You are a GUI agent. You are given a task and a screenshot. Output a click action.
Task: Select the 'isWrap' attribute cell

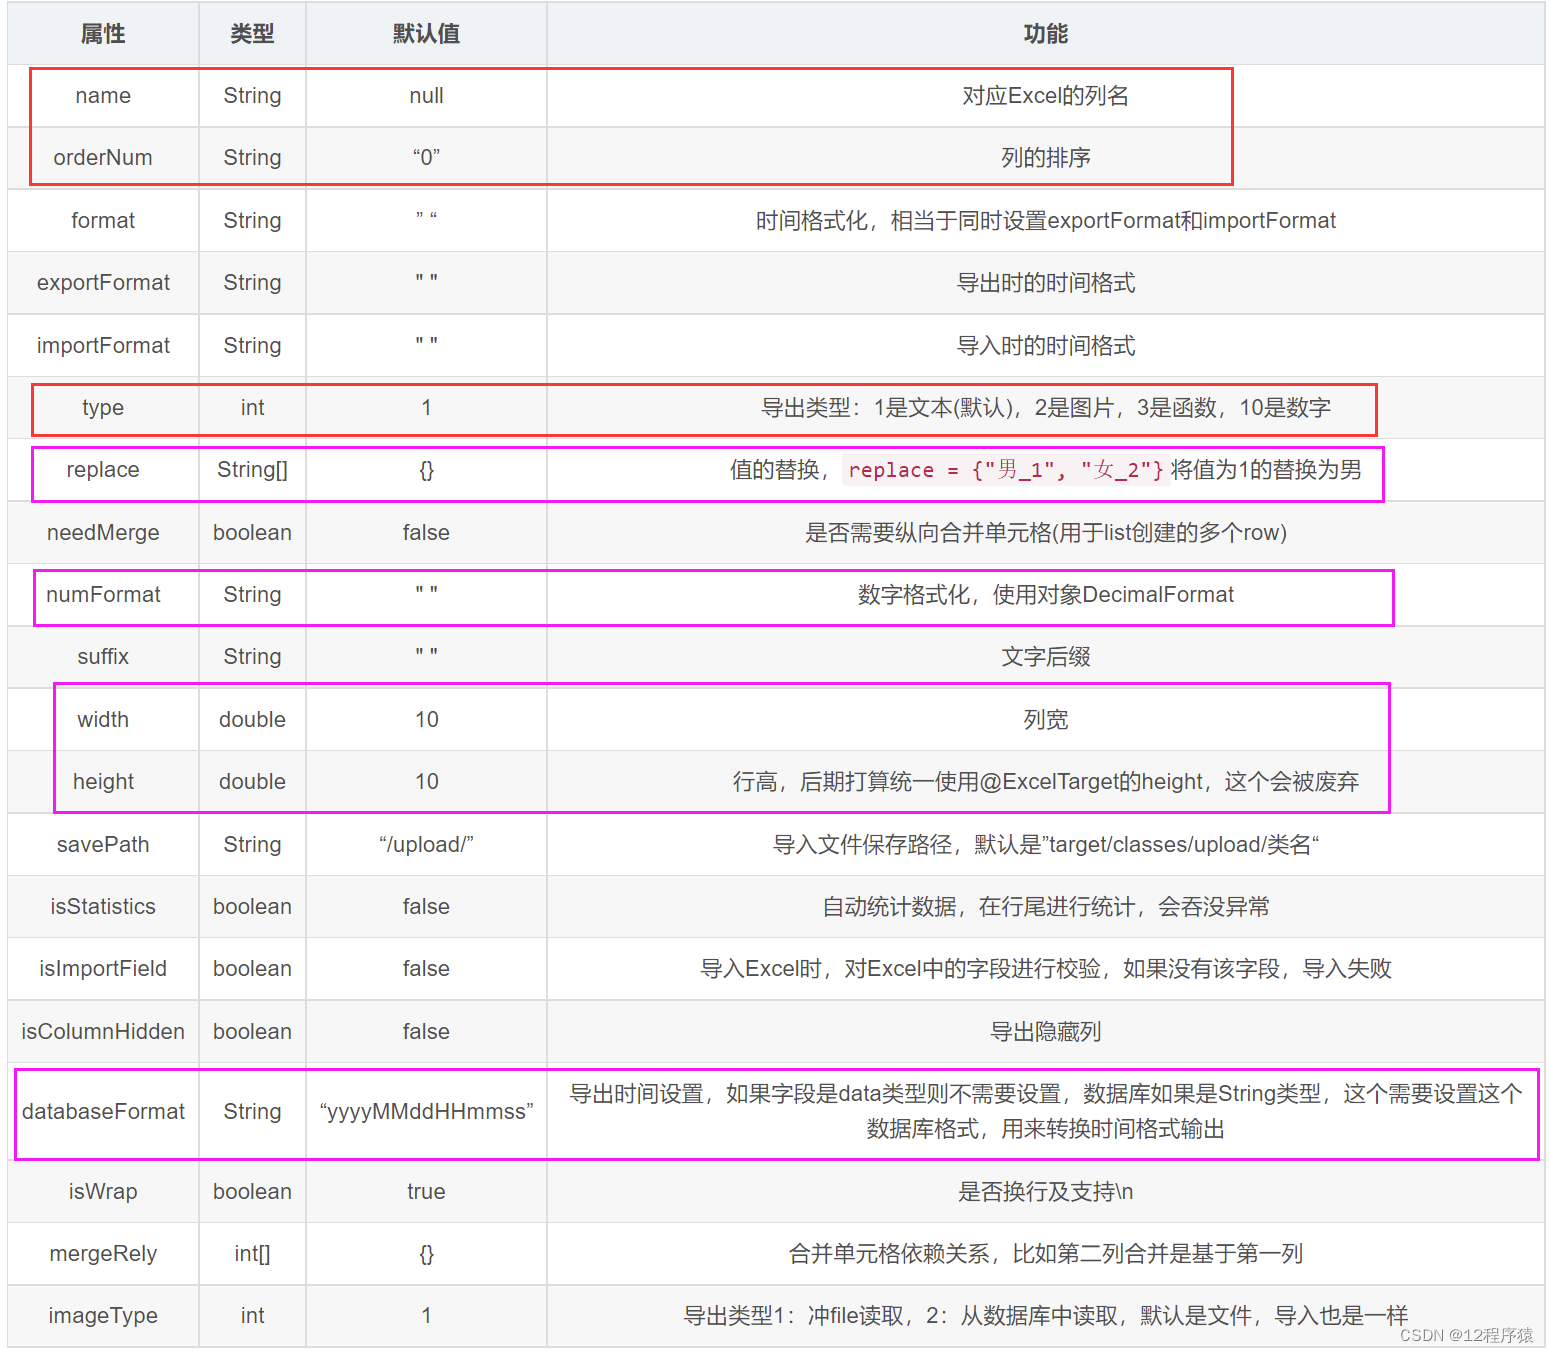(103, 1192)
